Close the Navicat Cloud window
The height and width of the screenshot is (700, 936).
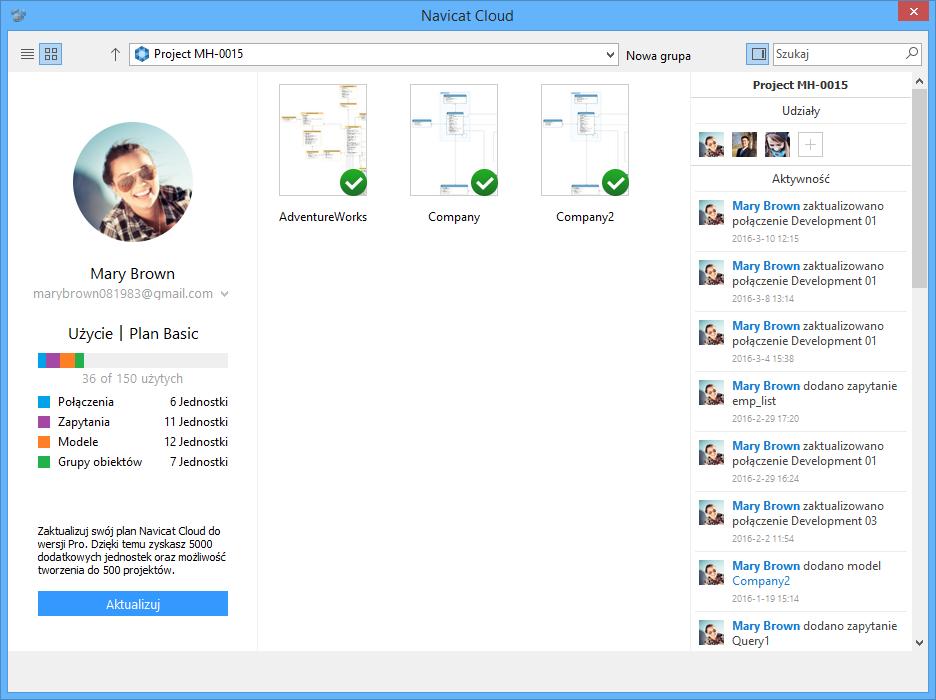tap(914, 11)
